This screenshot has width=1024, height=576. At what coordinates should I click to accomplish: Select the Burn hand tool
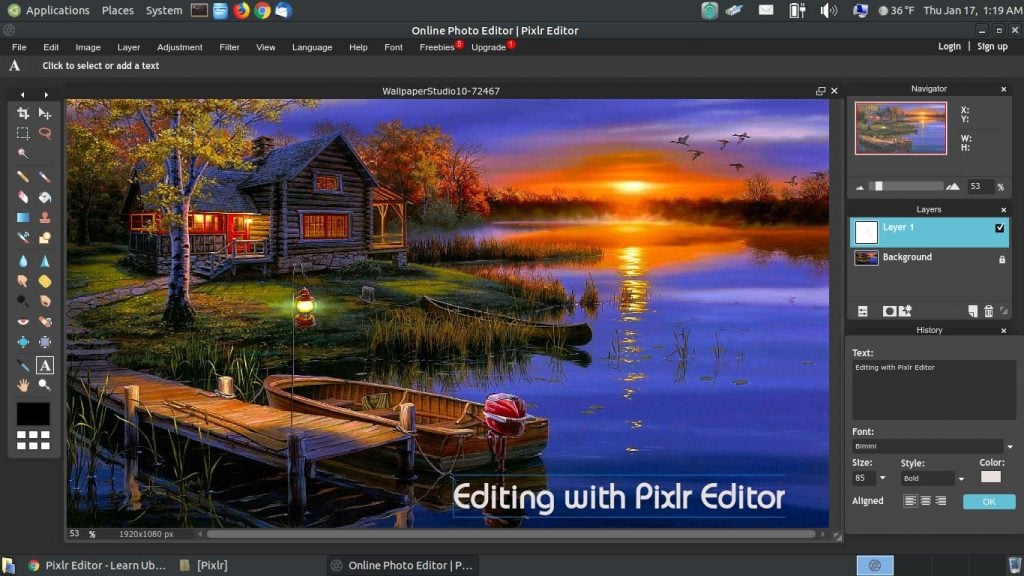44,301
